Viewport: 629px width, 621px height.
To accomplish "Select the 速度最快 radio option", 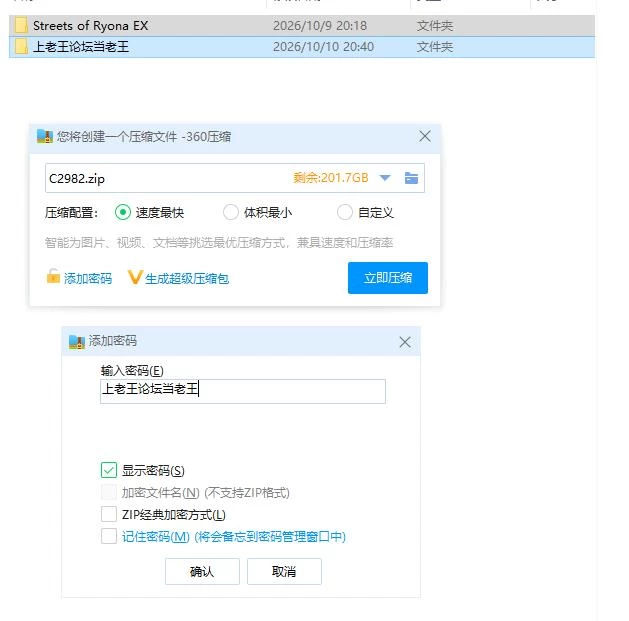I will [123, 212].
